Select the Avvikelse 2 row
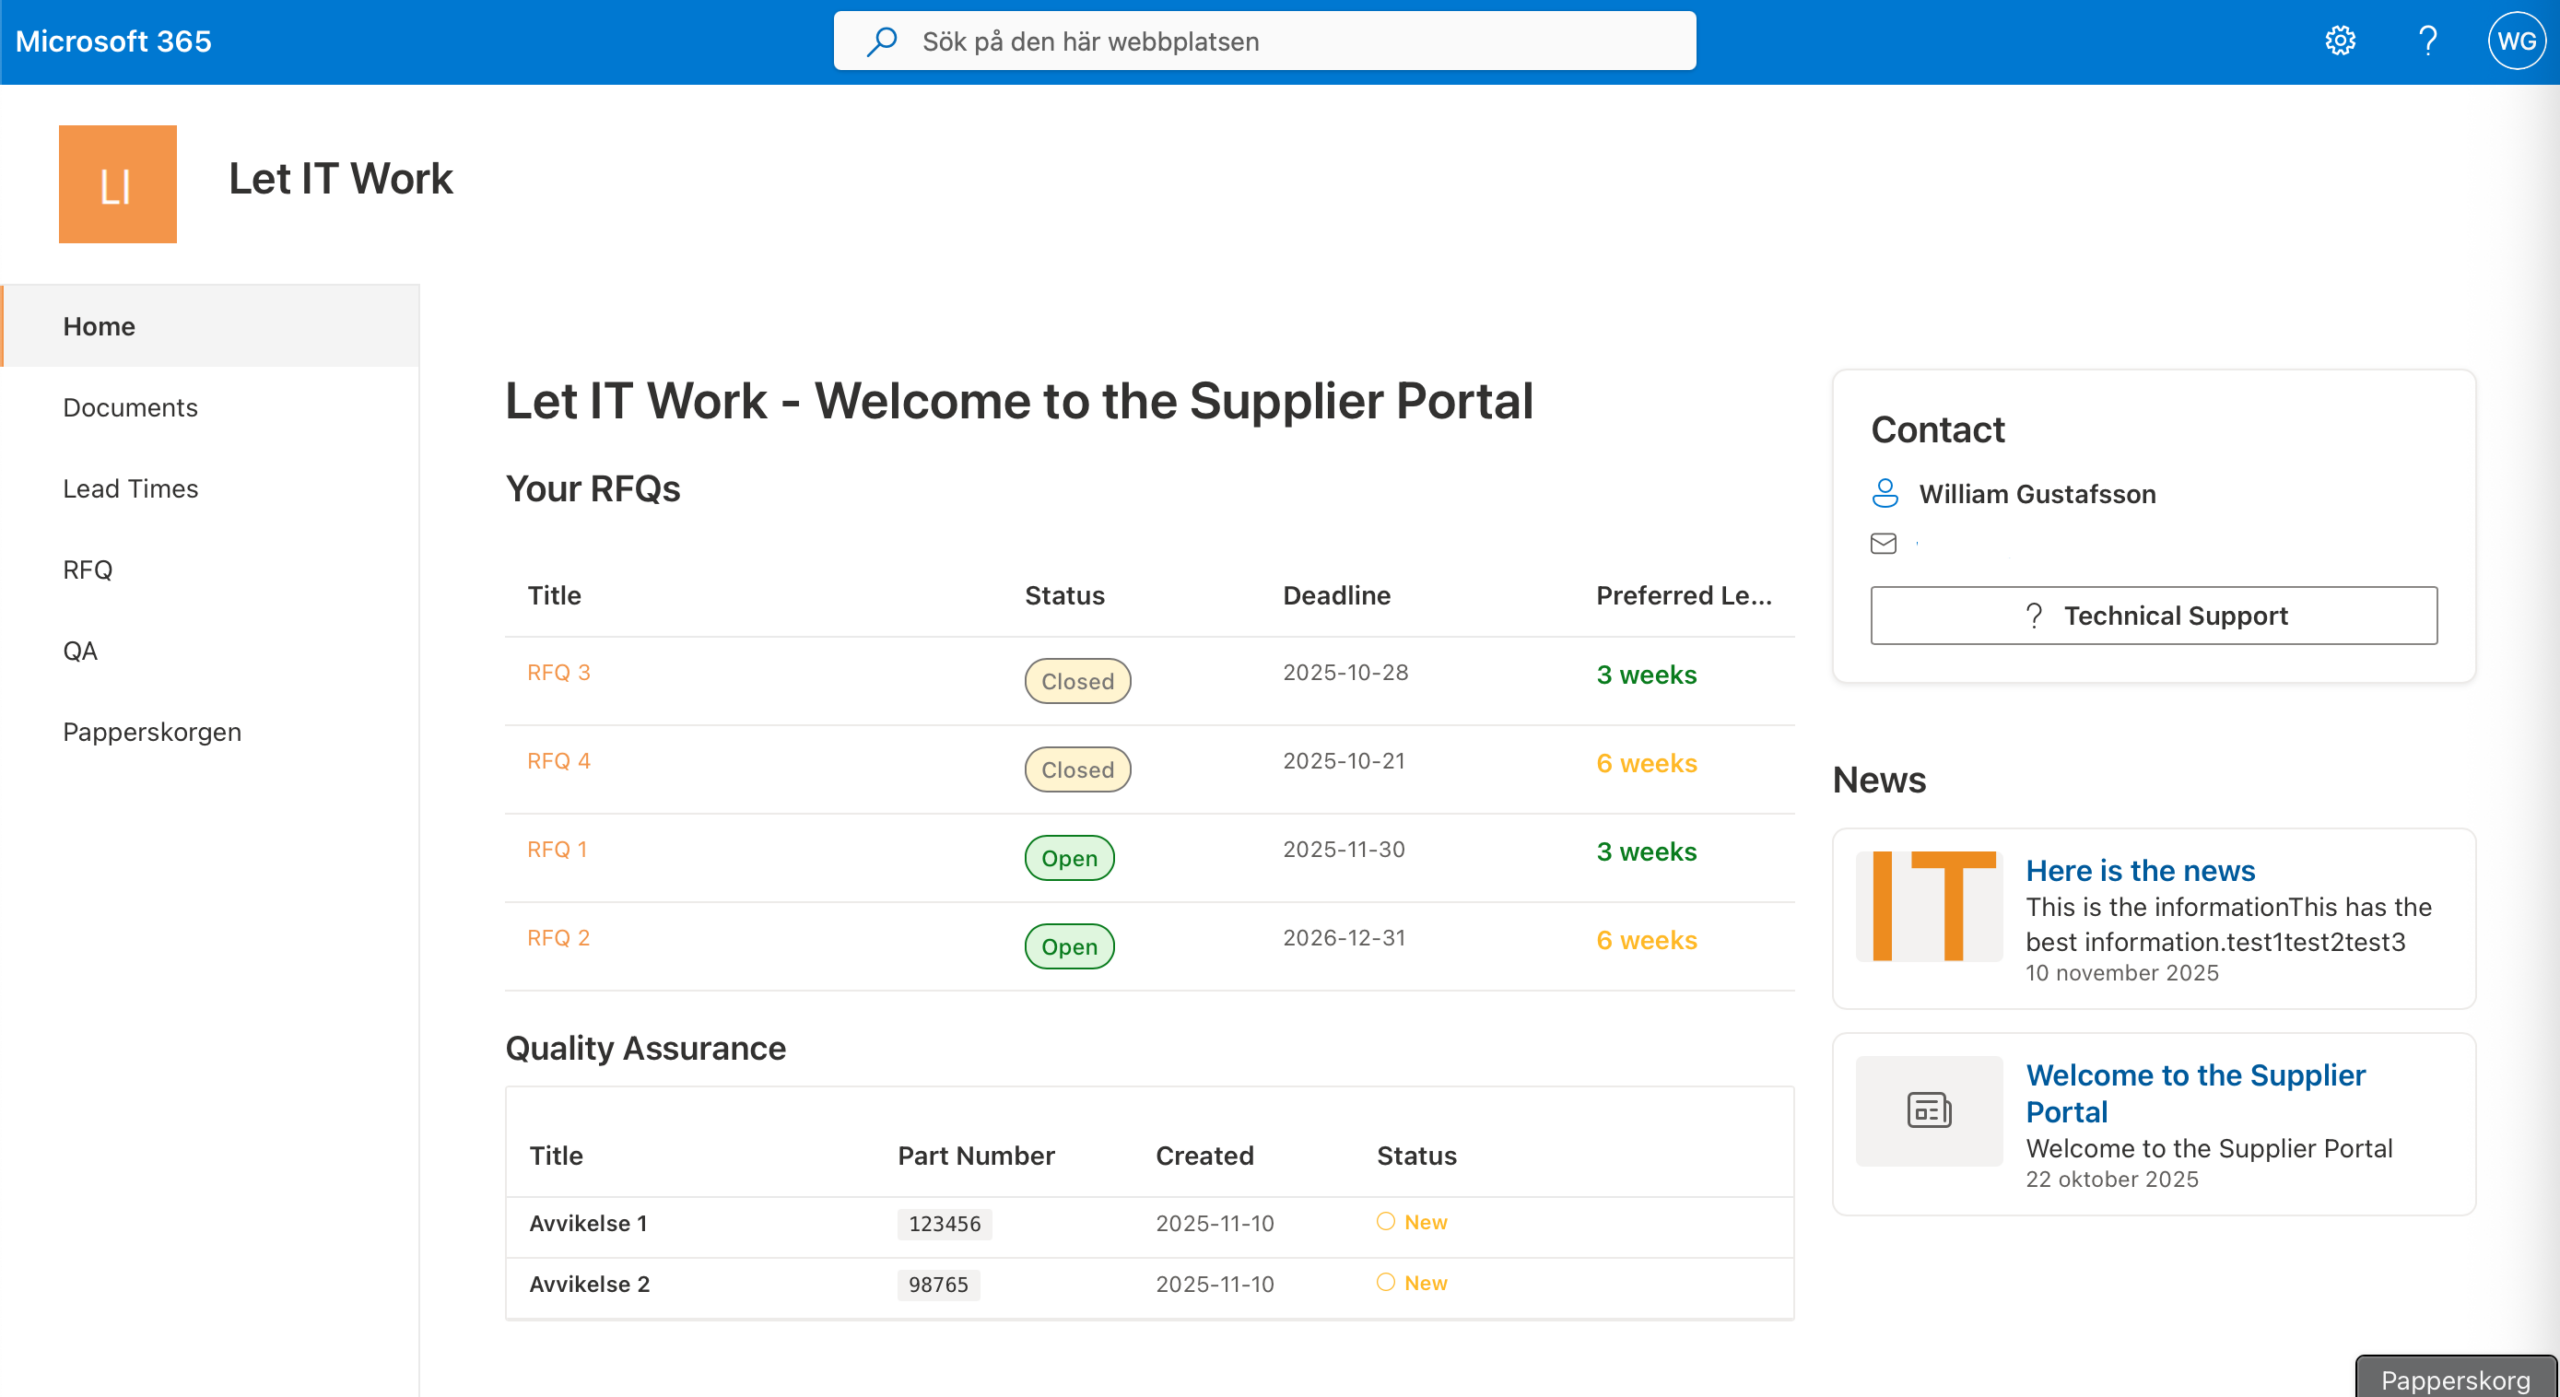 (x=589, y=1284)
